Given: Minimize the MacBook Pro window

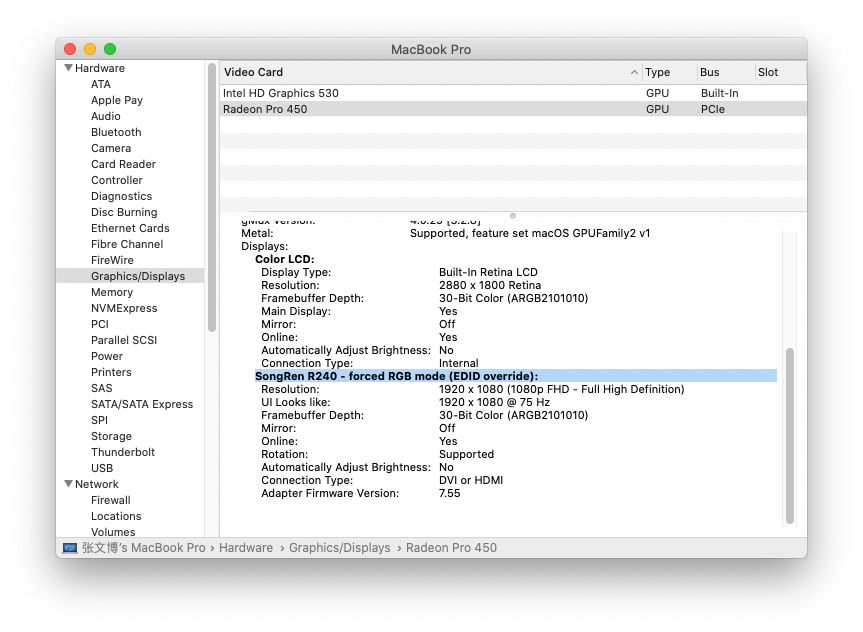Looking at the screenshot, I should point(90,49).
